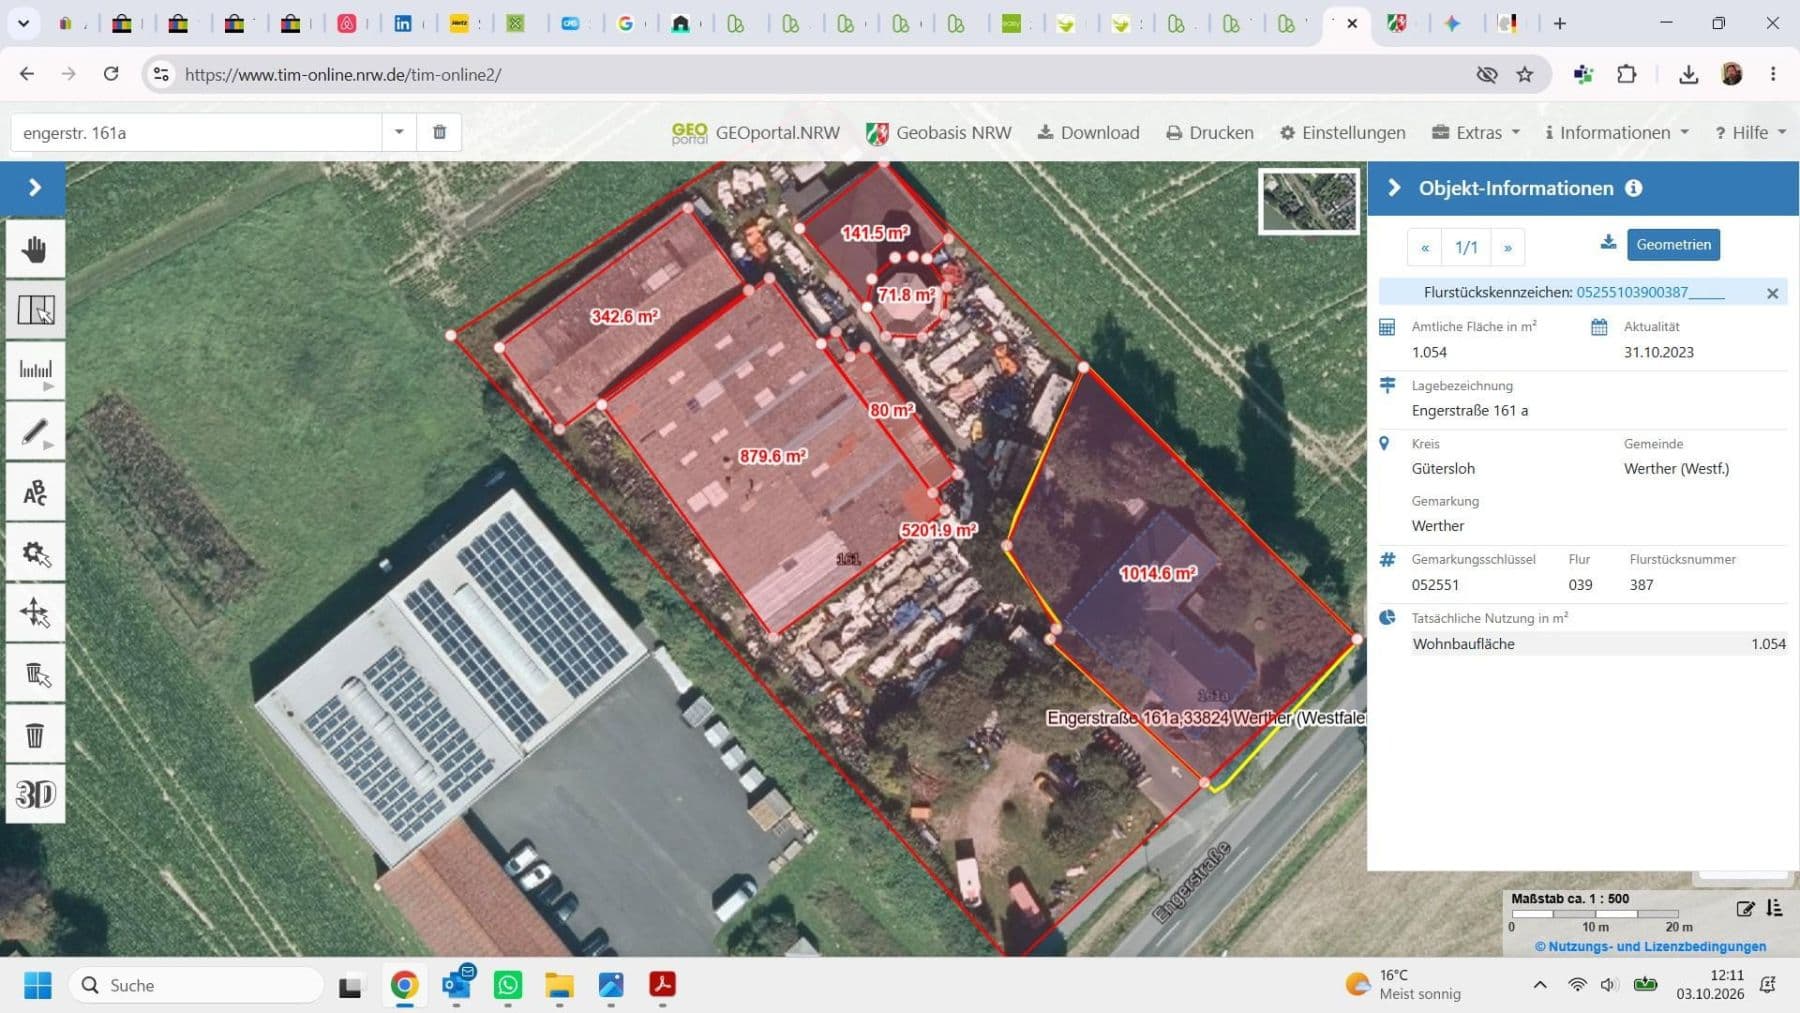The image size is (1800, 1013).
Task: Expand the left sidebar chevron
Action: (x=33, y=187)
